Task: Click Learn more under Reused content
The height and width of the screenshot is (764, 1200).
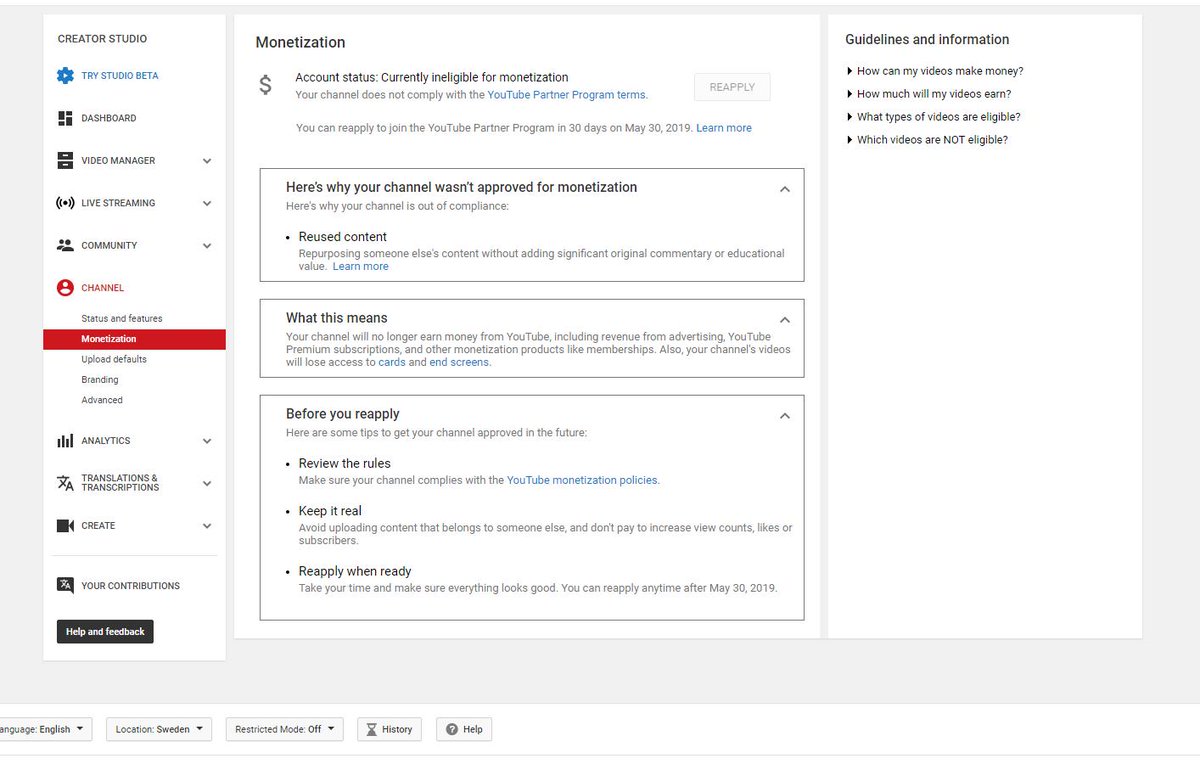Action: pos(361,267)
